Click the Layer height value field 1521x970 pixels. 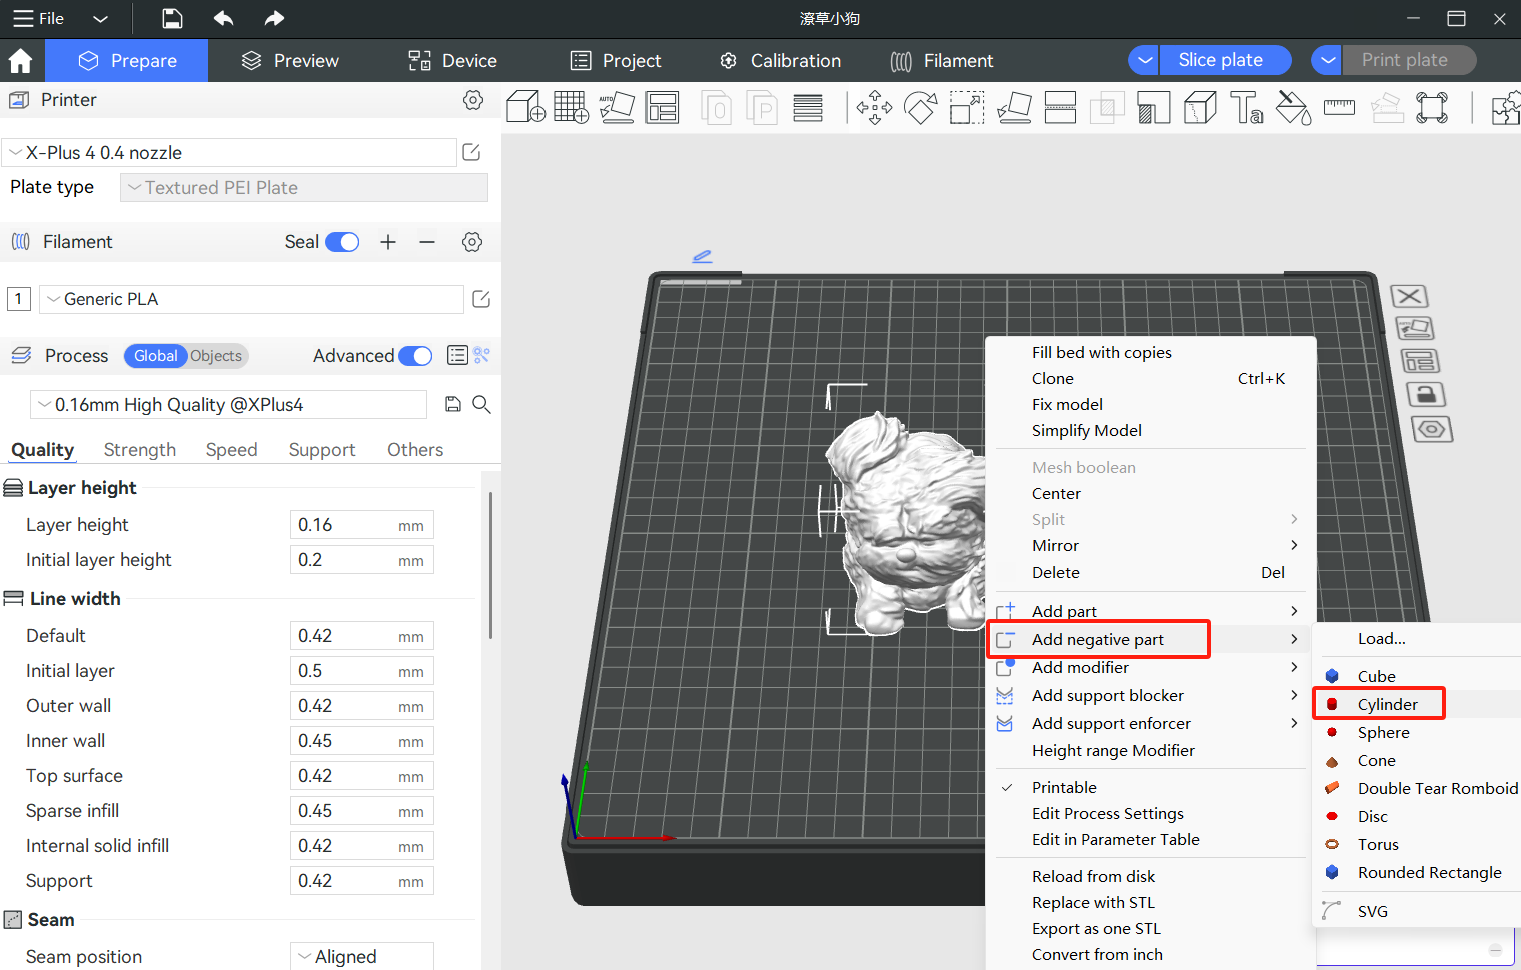point(361,525)
